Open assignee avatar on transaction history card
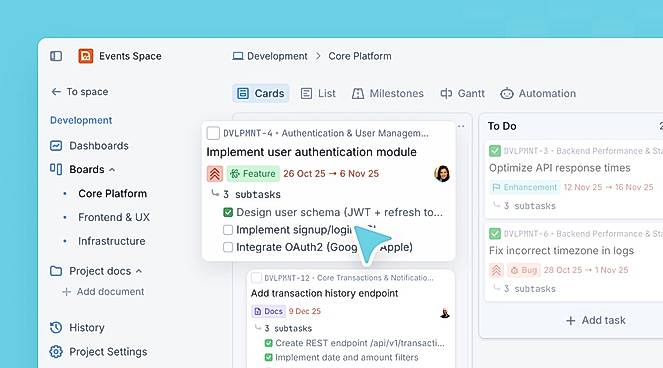The width and height of the screenshot is (663, 368). (444, 313)
